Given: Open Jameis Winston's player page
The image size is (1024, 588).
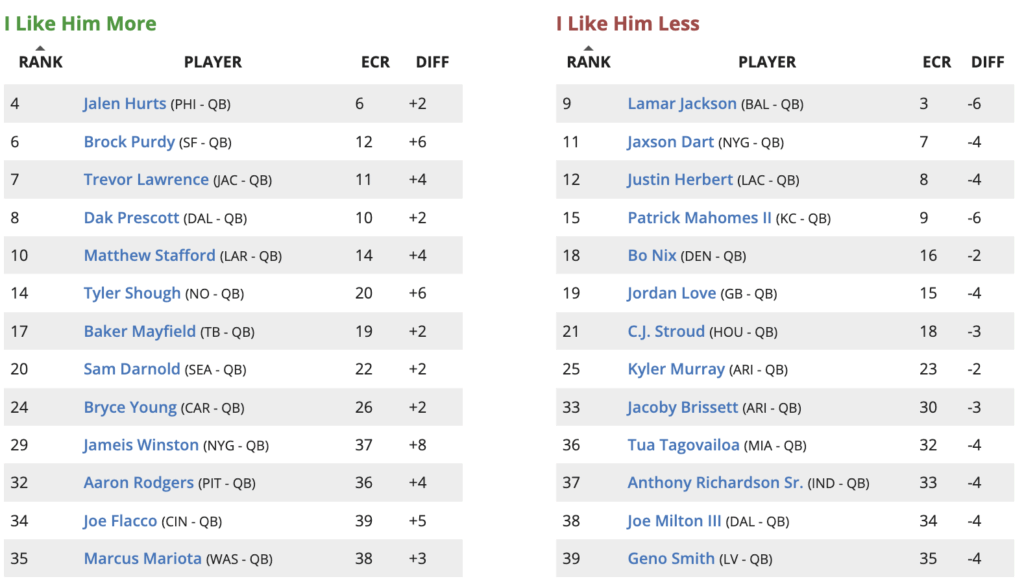Looking at the screenshot, I should [x=141, y=445].
